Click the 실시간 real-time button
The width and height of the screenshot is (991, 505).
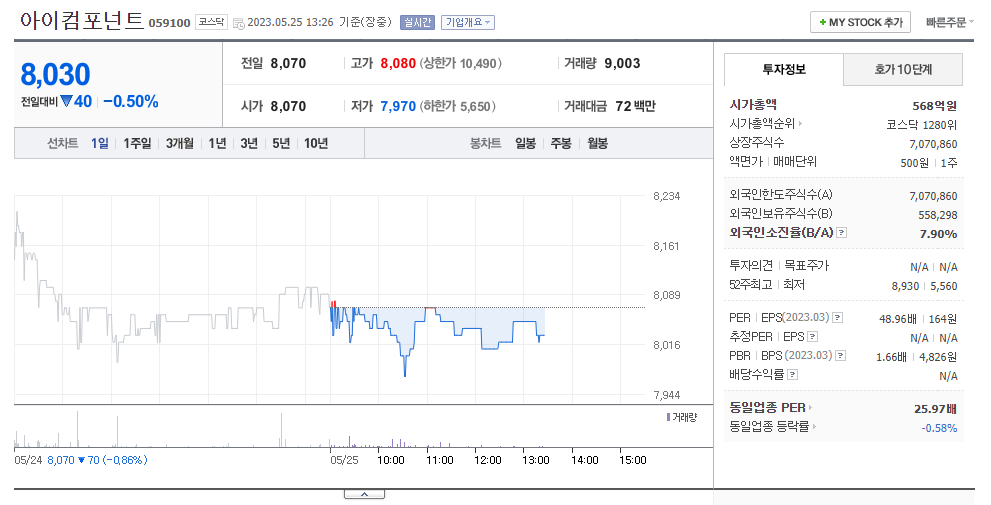tap(417, 22)
